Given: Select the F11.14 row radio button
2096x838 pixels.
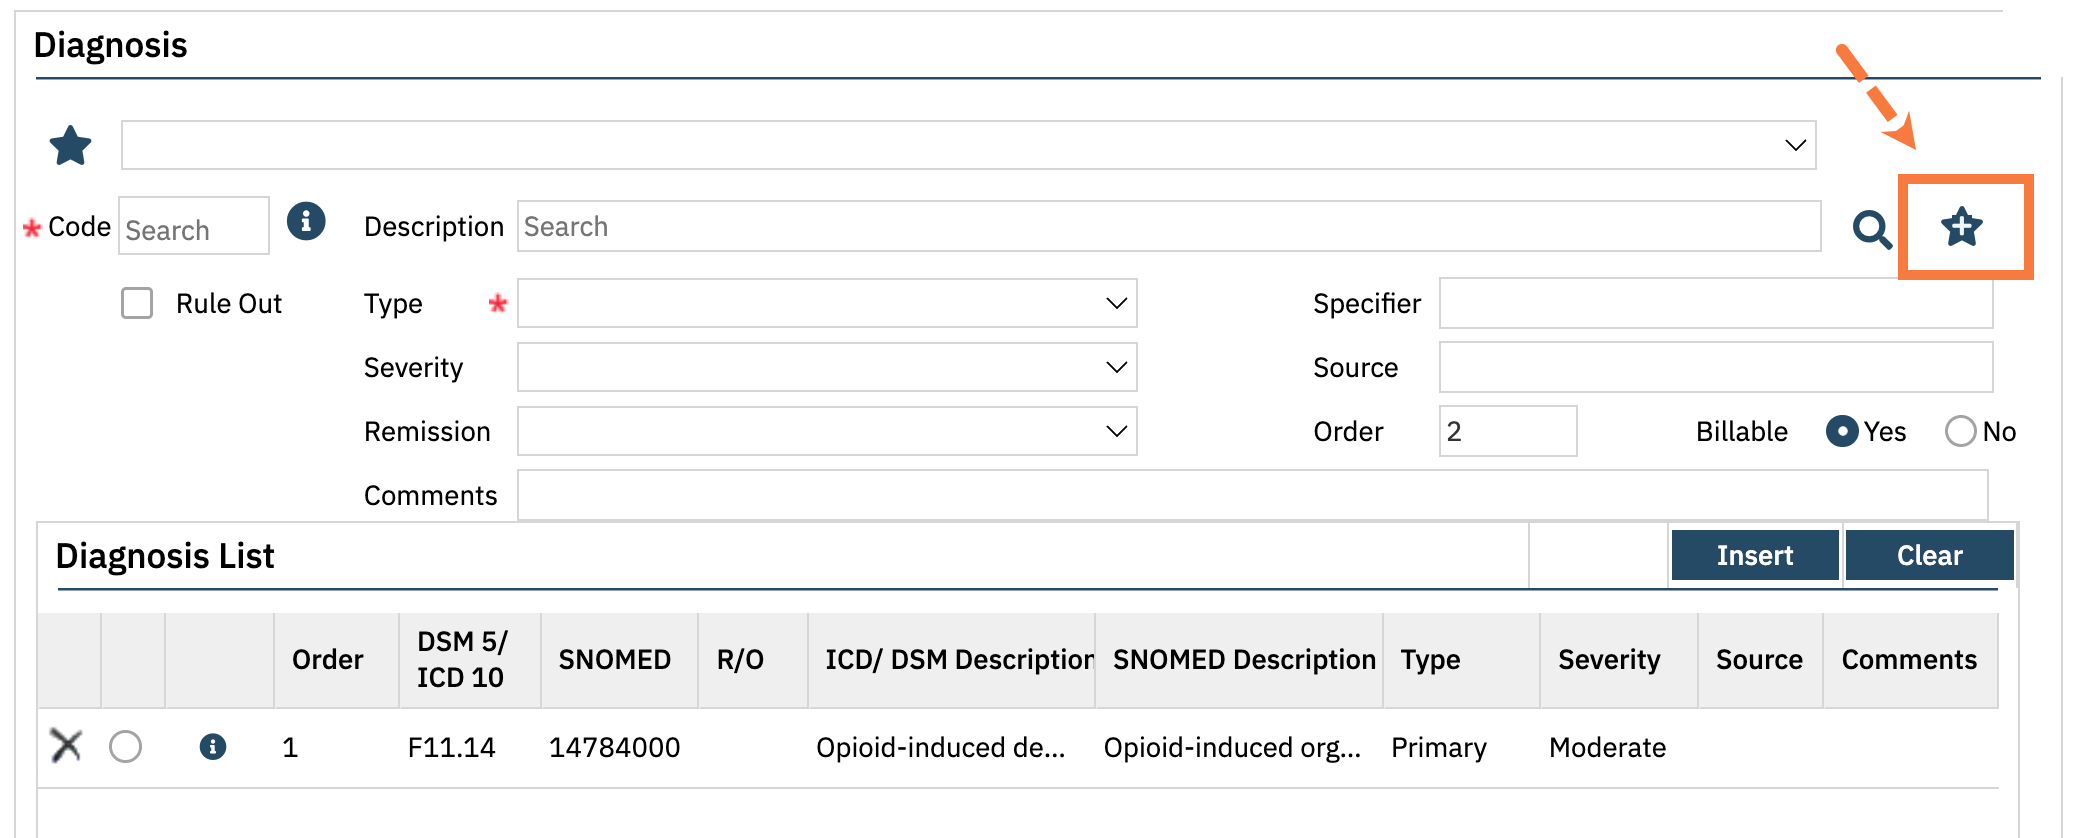Looking at the screenshot, I should 126,747.
